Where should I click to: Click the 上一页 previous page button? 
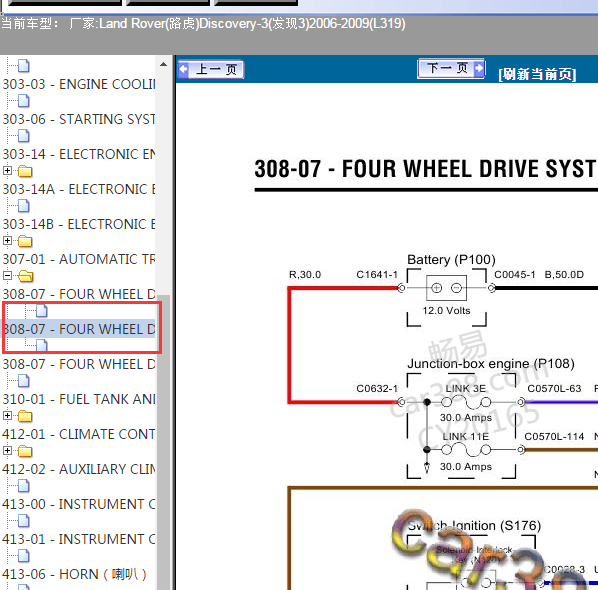point(211,70)
